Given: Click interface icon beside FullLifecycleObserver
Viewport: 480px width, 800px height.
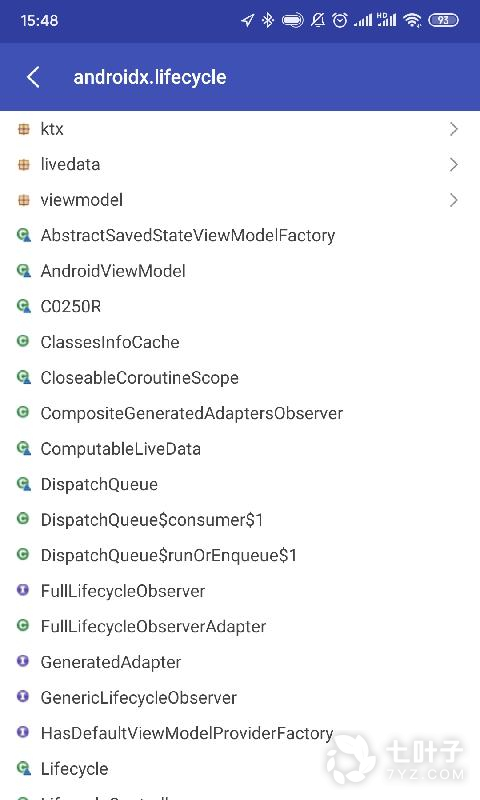Looking at the screenshot, I should click(x=23, y=590).
